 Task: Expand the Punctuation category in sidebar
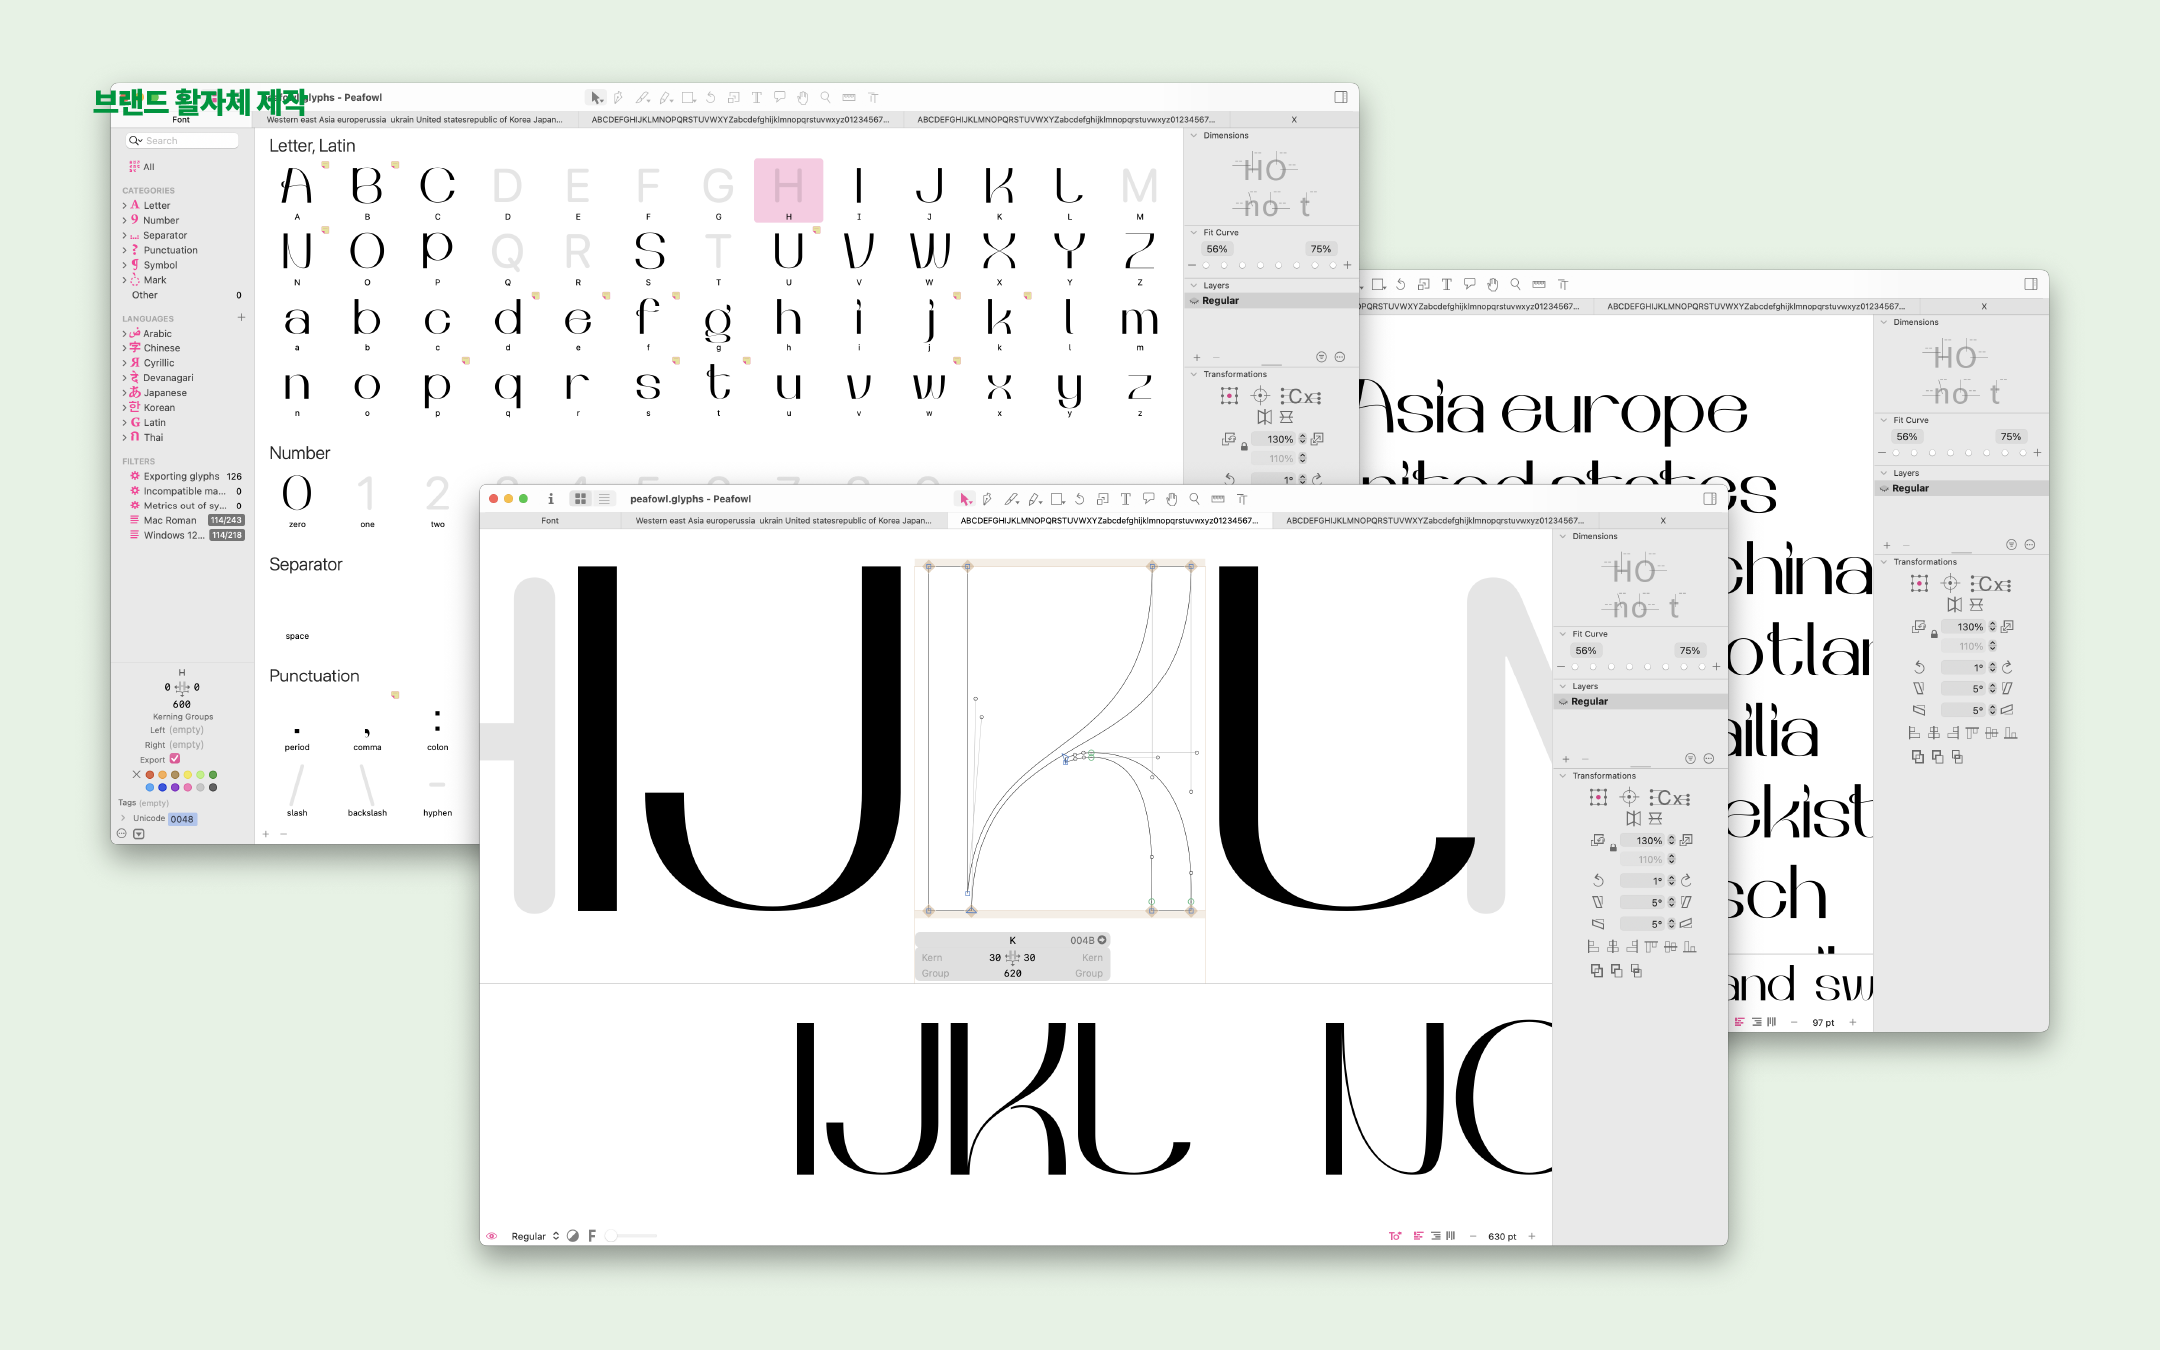coord(125,250)
